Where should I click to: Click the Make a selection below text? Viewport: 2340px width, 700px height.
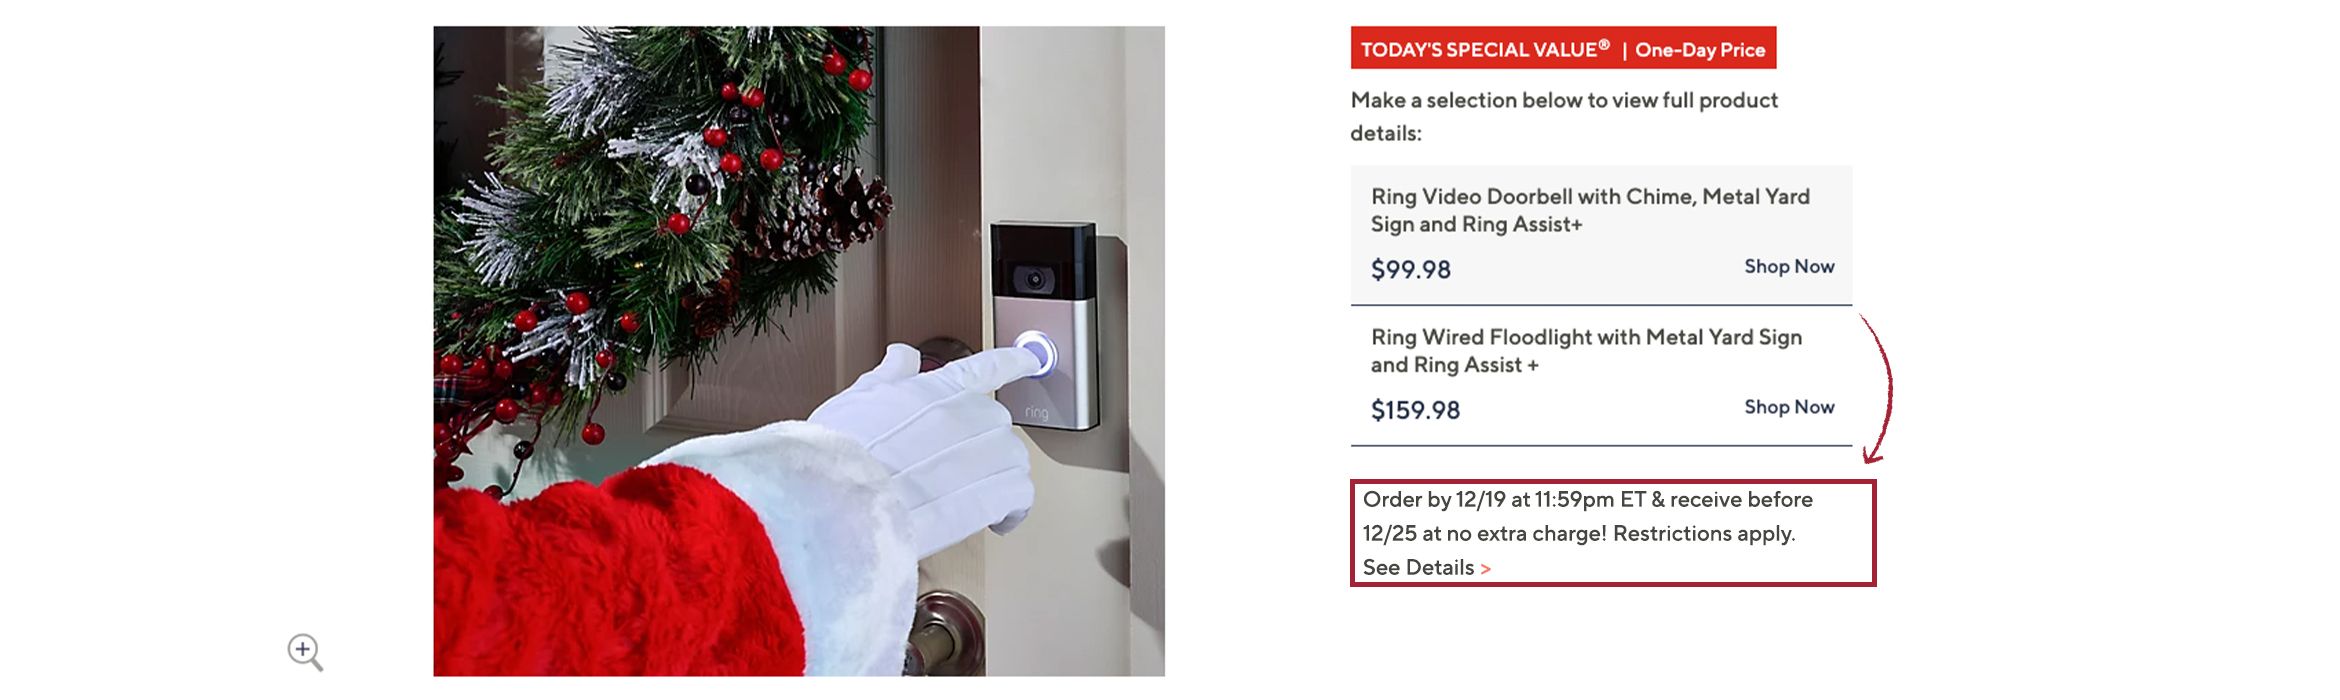pos(1564,116)
